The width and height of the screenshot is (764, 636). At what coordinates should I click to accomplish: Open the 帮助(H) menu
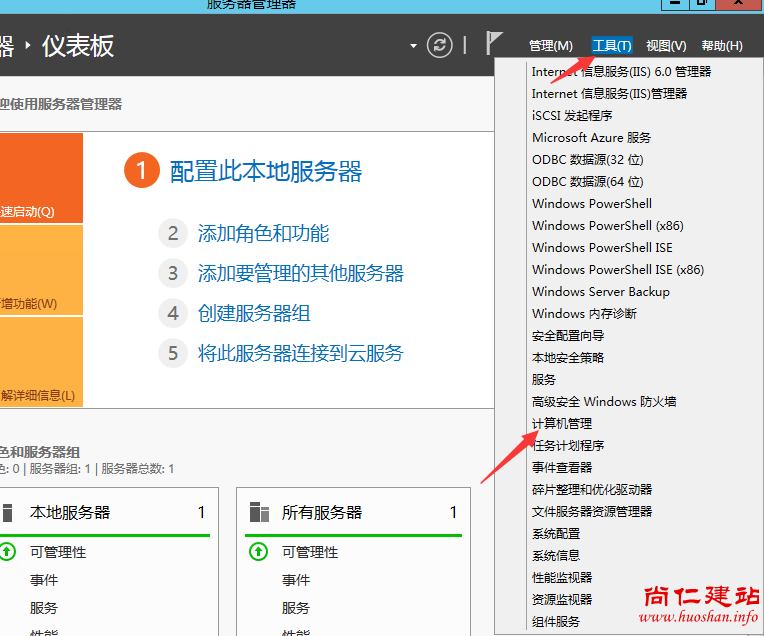click(722, 46)
